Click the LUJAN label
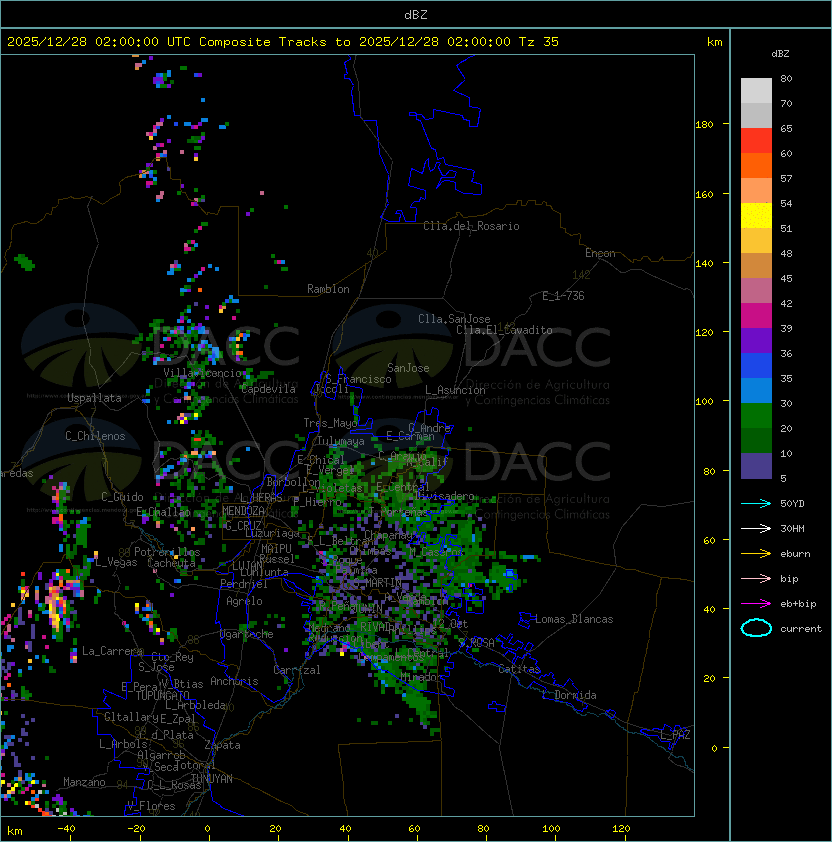Image resolution: width=832 pixels, height=842 pixels. coord(247,566)
